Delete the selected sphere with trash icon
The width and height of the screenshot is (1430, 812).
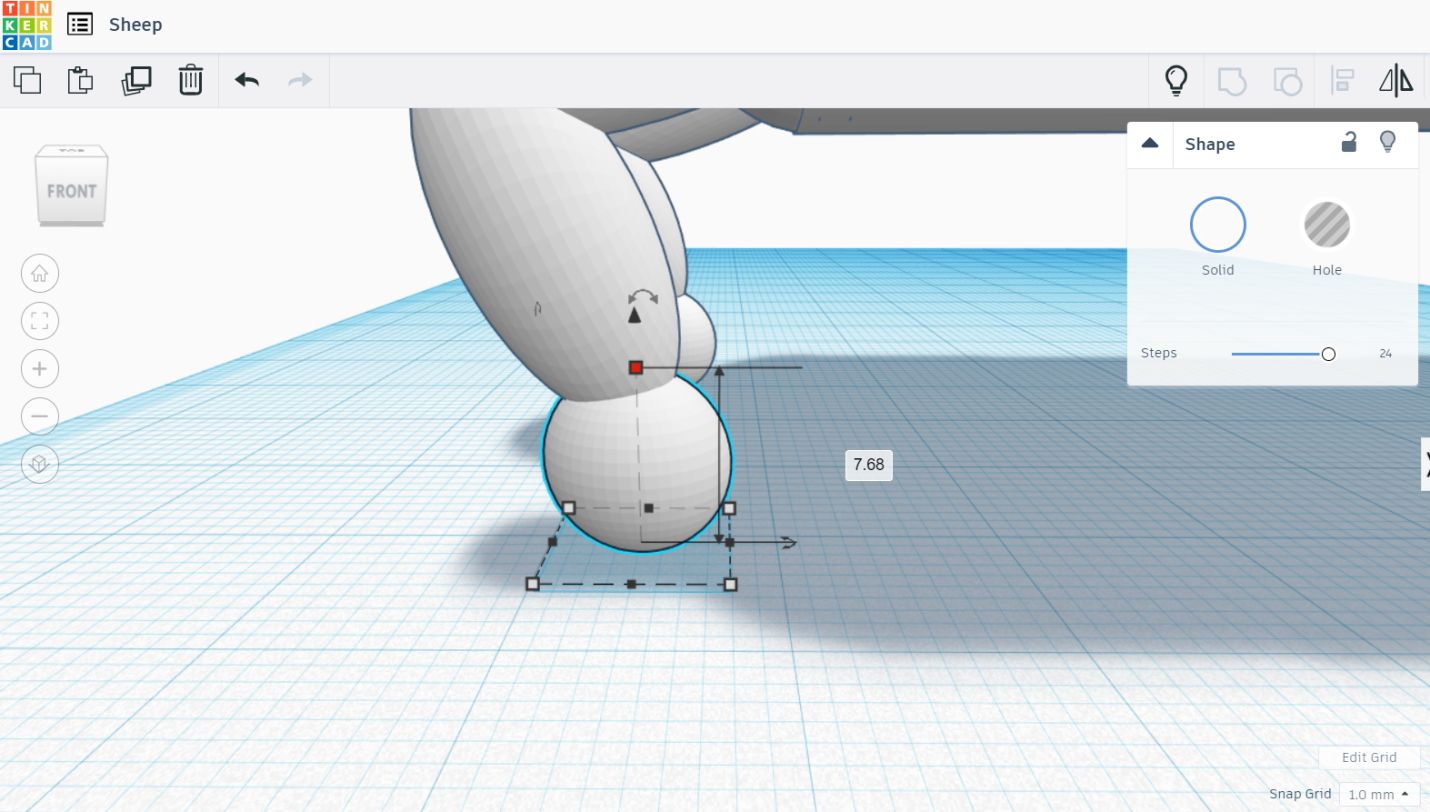(x=191, y=80)
